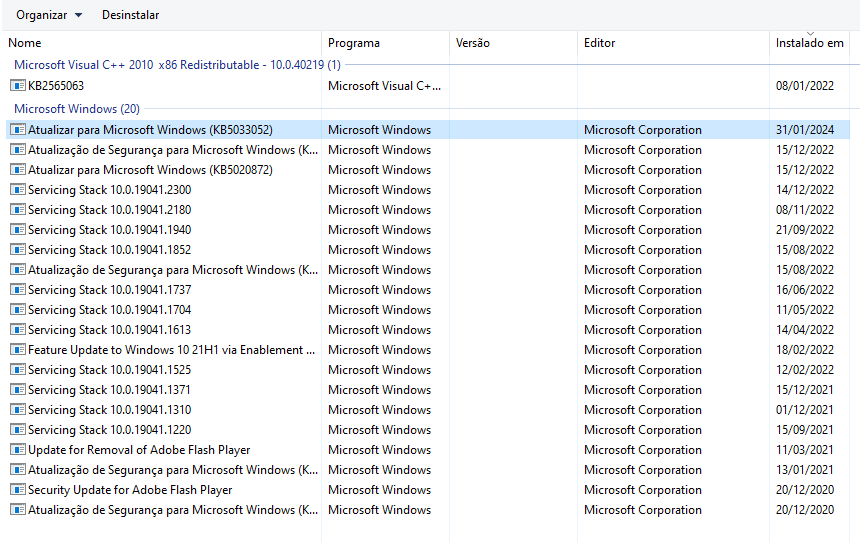Click the icon of Servicing Stack 10.0.19041.2180
This screenshot has width=860, height=543.
click(x=18, y=210)
